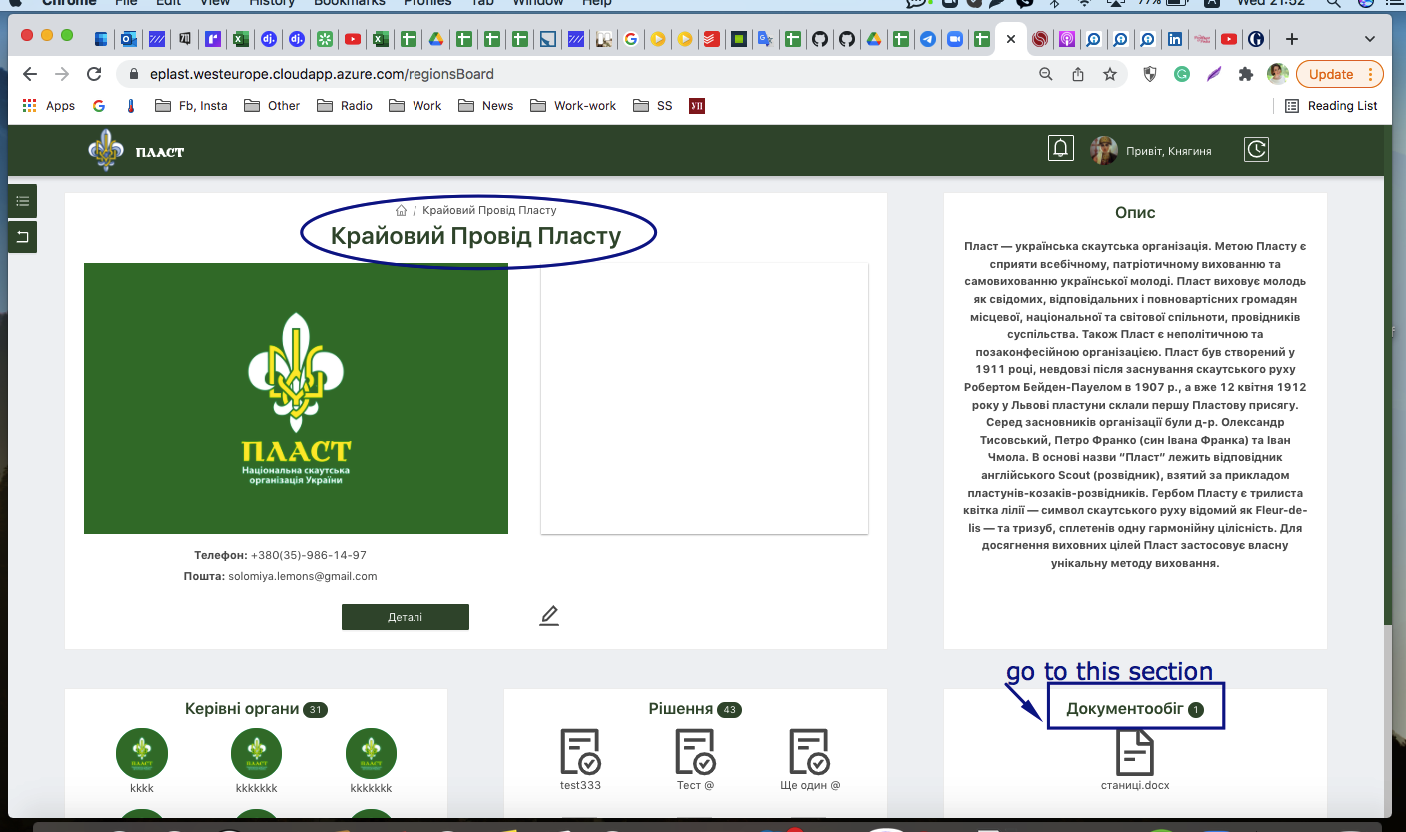The width and height of the screenshot is (1406, 832).
Task: Click the thermometer bookmark icon
Action: 131,106
